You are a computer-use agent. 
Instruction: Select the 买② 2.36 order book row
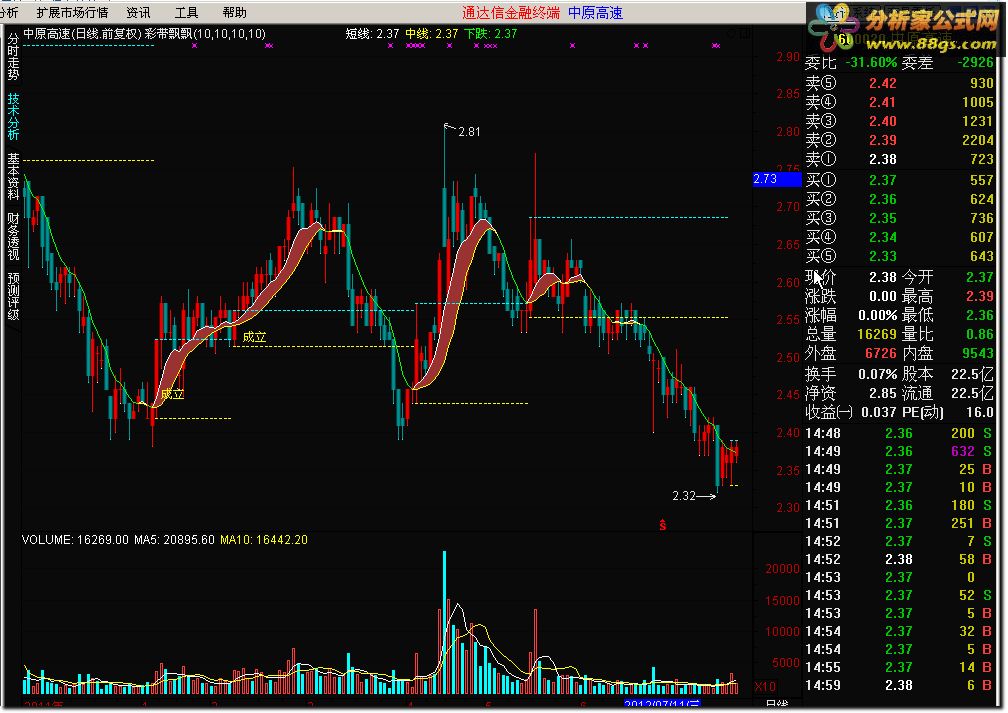pyautogui.click(x=899, y=199)
